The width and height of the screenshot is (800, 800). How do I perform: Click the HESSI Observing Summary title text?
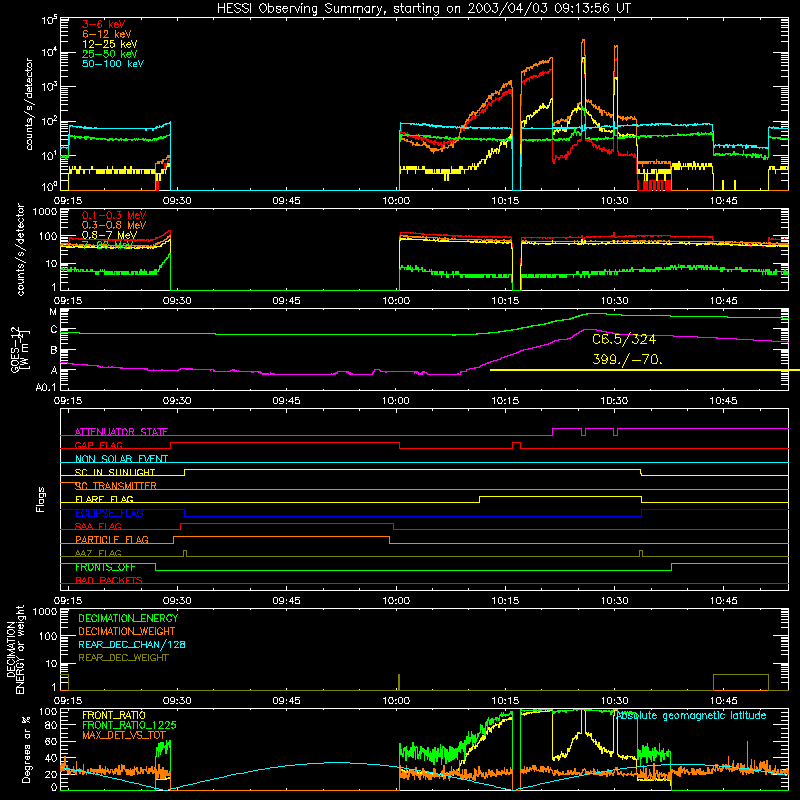(x=423, y=9)
